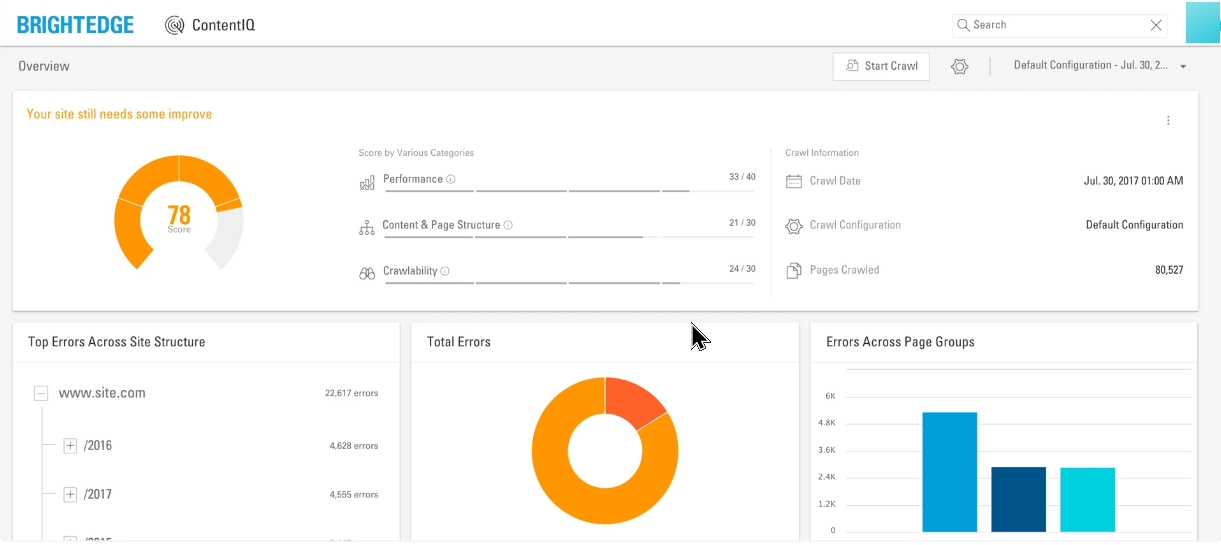The height and width of the screenshot is (545, 1221).
Task: Click the Performance score progress bar
Action: [x=570, y=190]
